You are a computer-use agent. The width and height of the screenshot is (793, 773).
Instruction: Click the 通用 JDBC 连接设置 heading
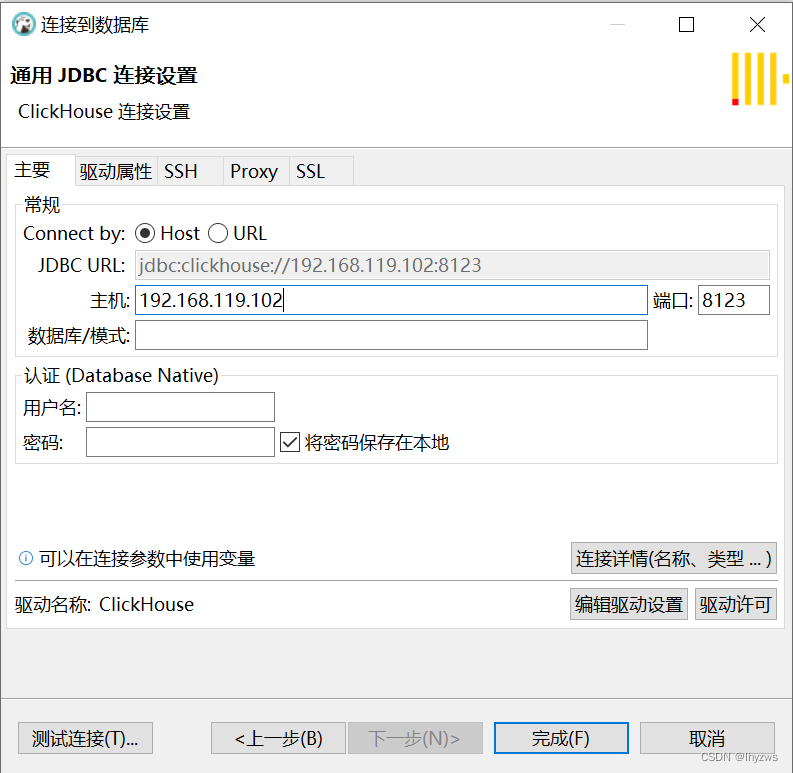click(x=104, y=75)
